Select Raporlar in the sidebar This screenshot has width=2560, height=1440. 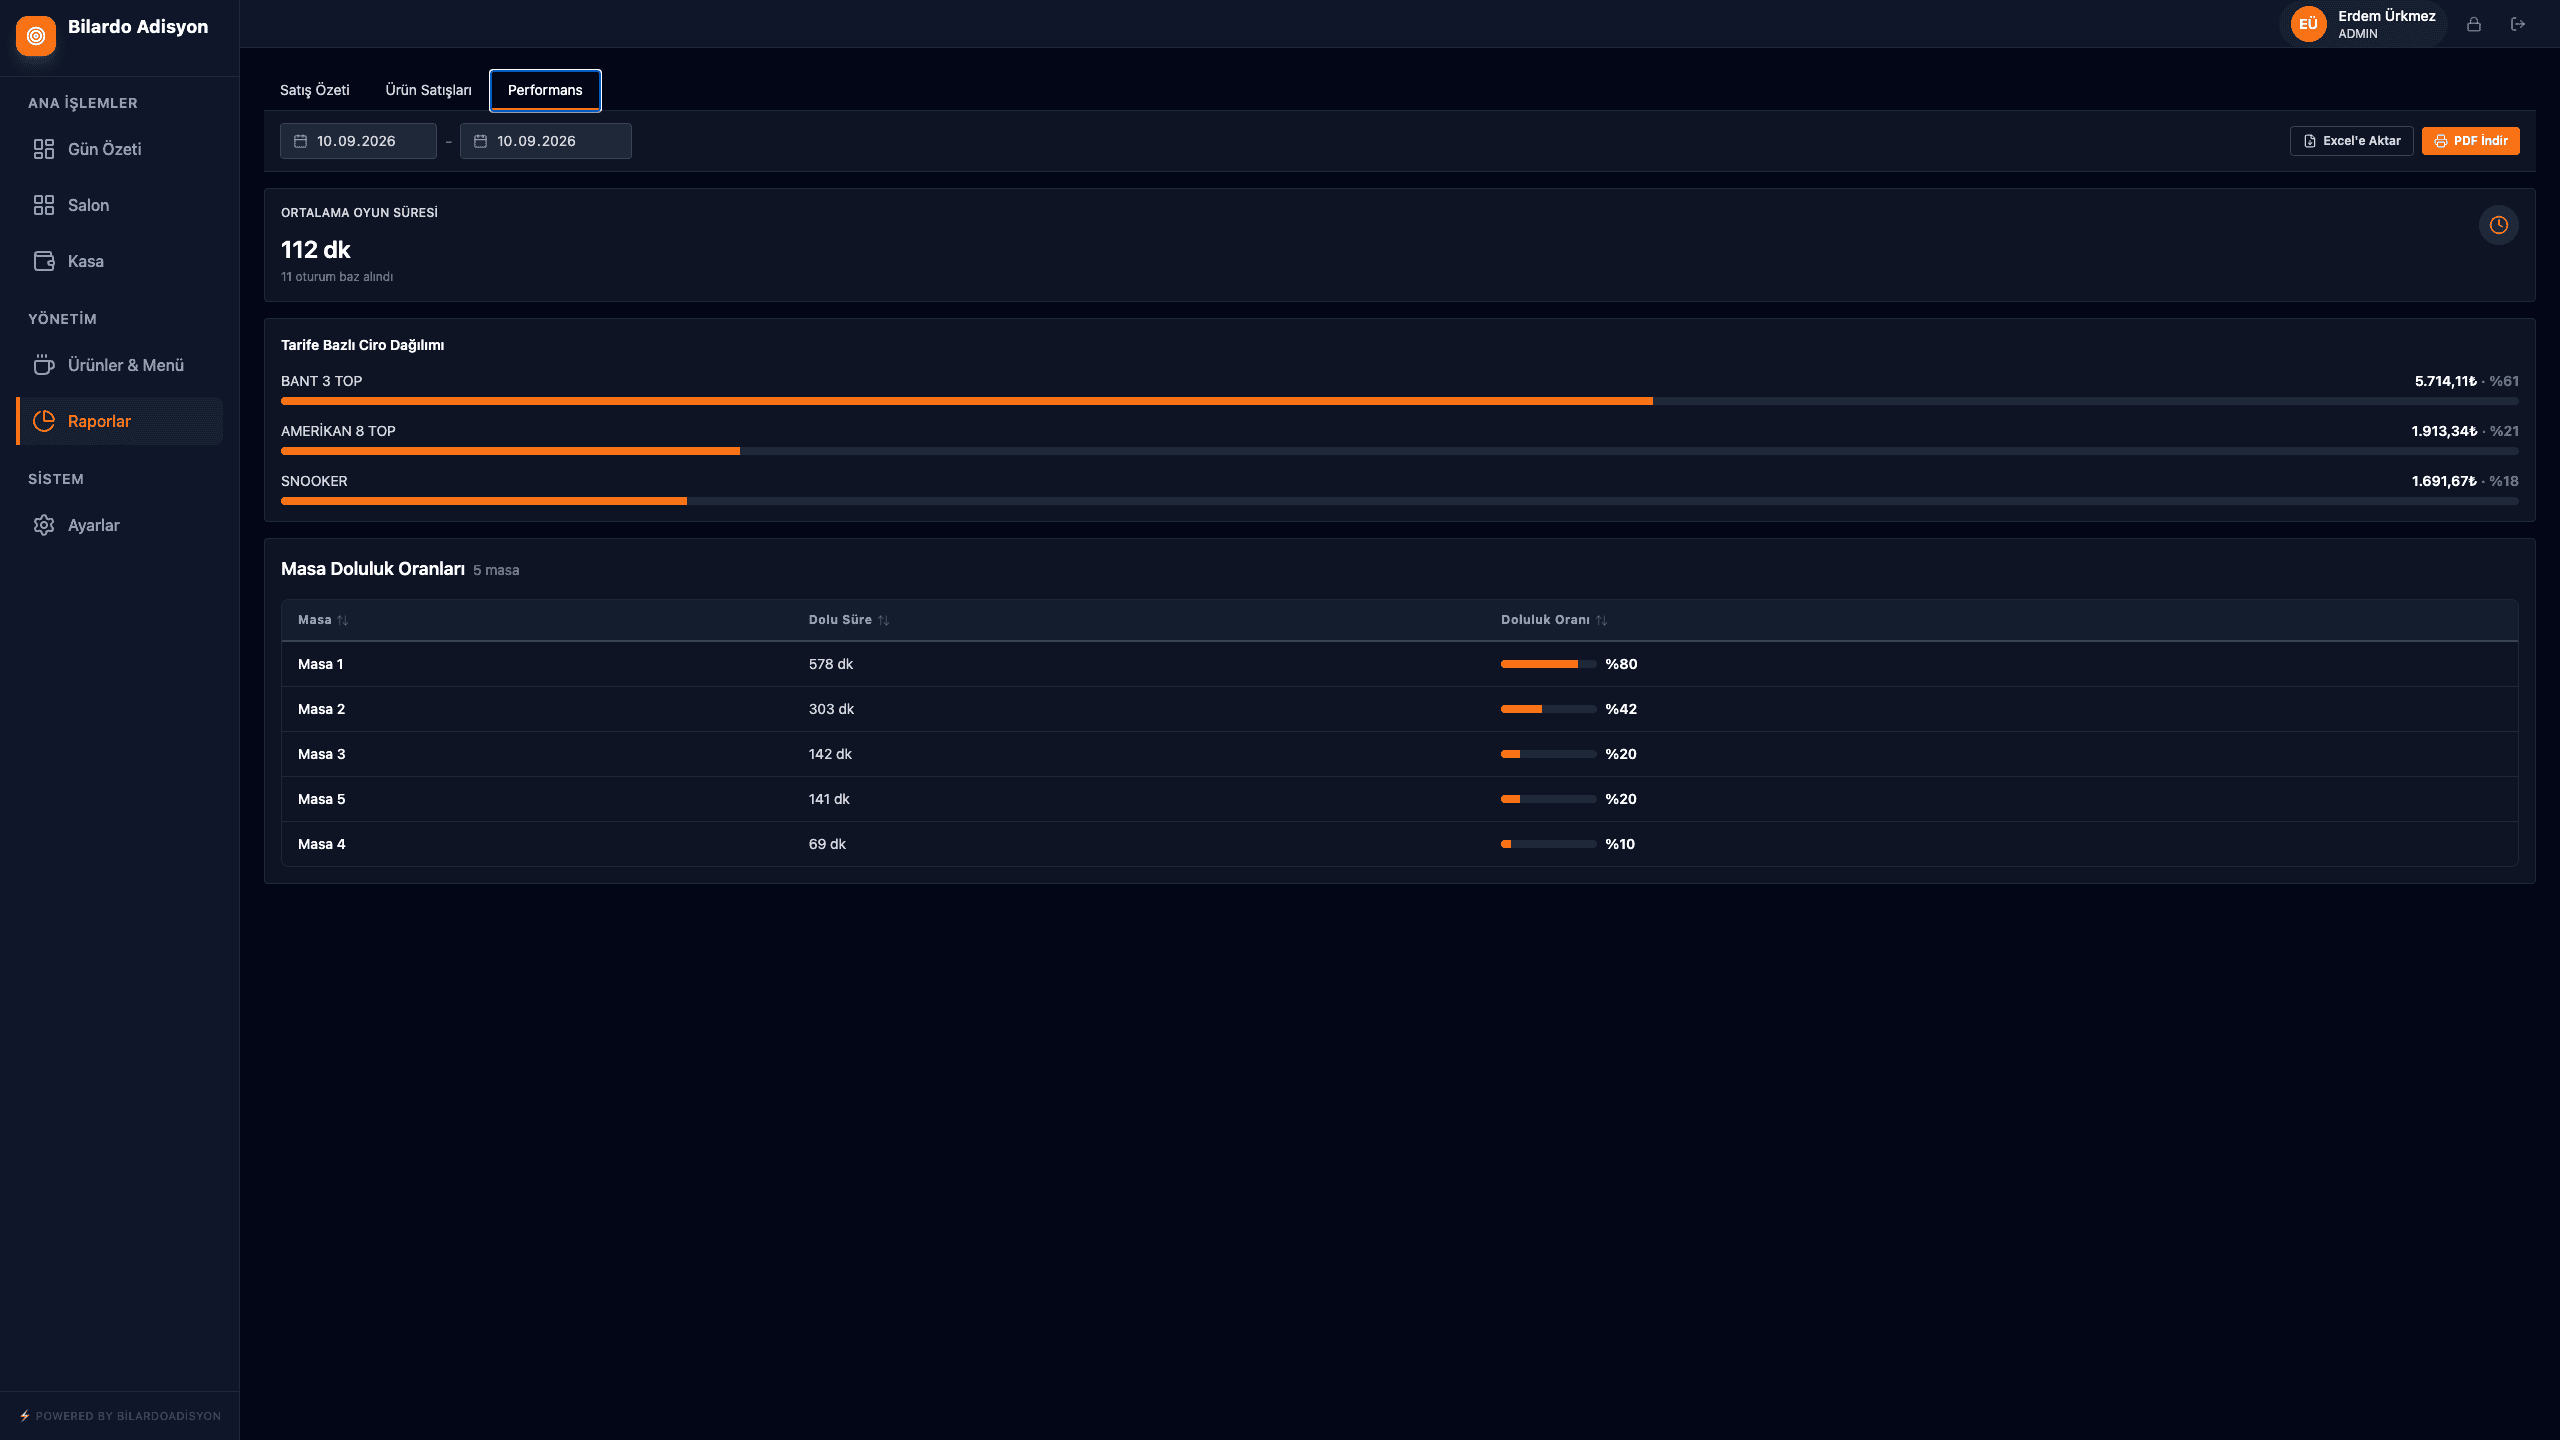[x=119, y=421]
